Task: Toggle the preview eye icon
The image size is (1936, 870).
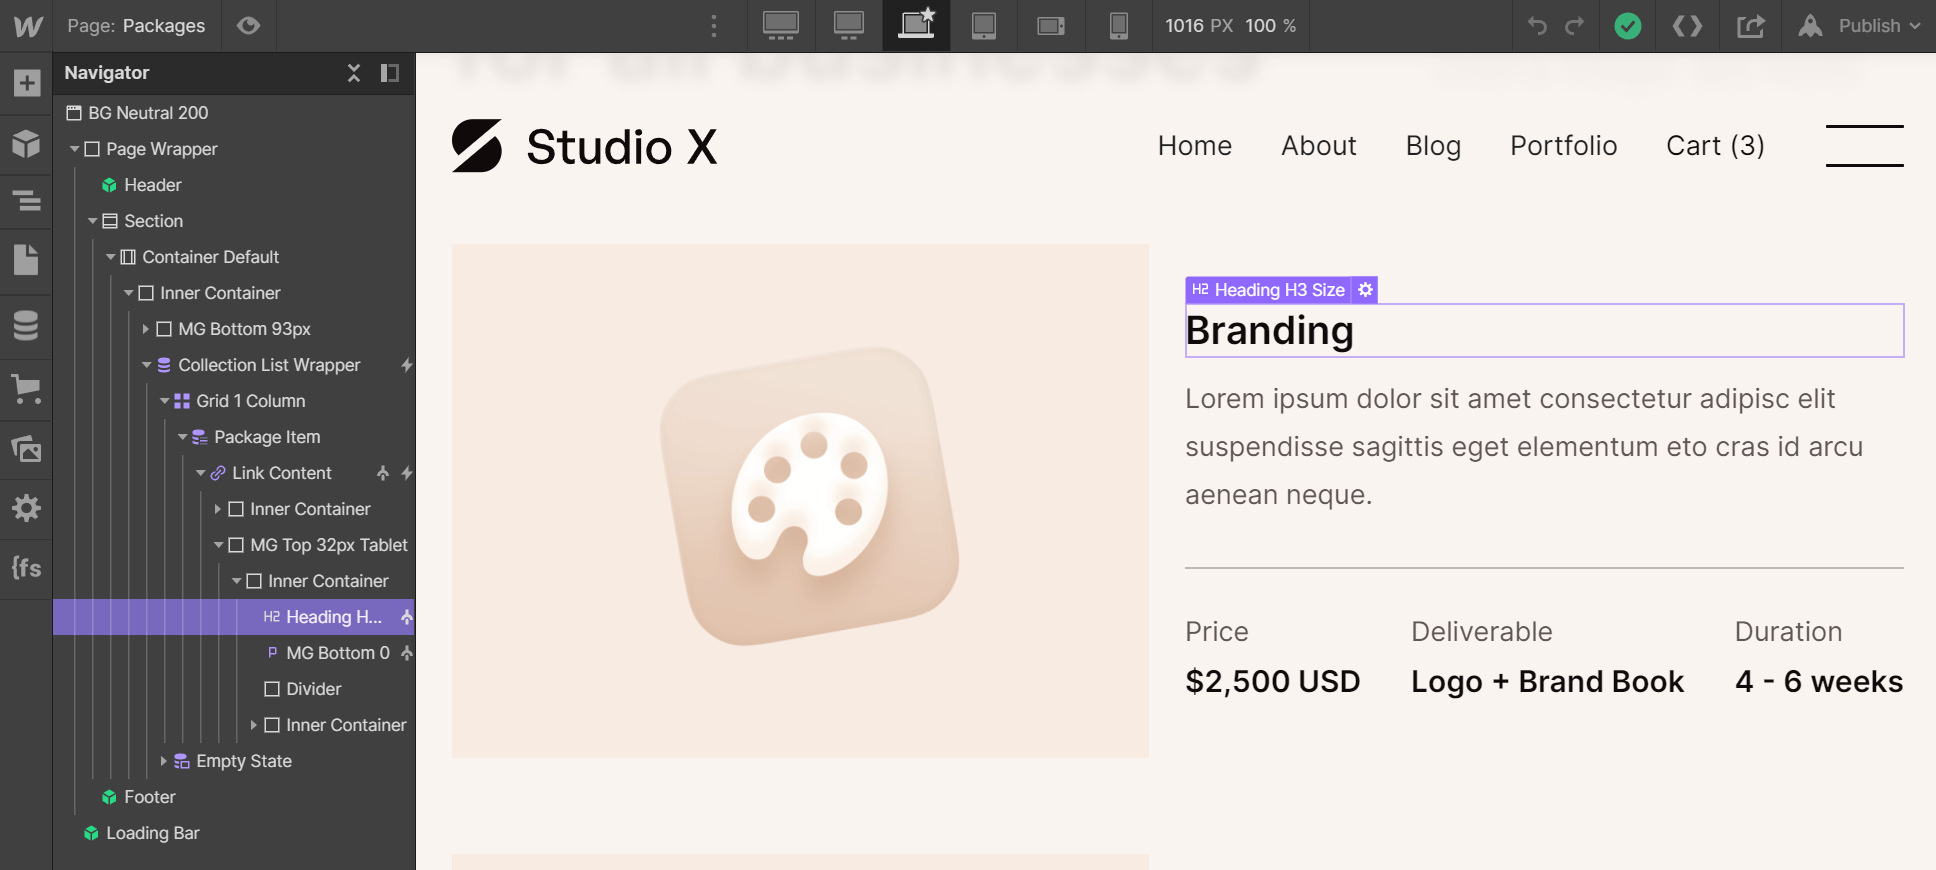Action: (248, 26)
